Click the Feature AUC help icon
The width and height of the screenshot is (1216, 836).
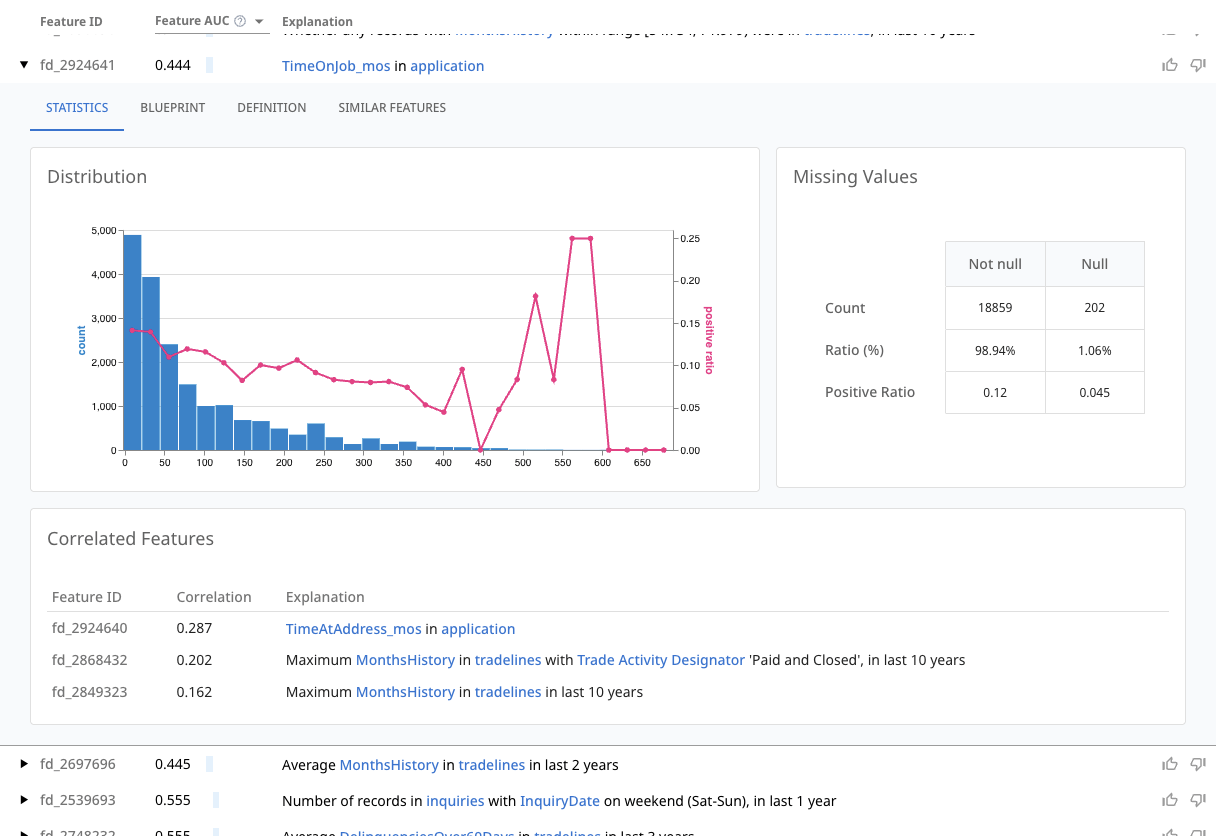[x=240, y=21]
